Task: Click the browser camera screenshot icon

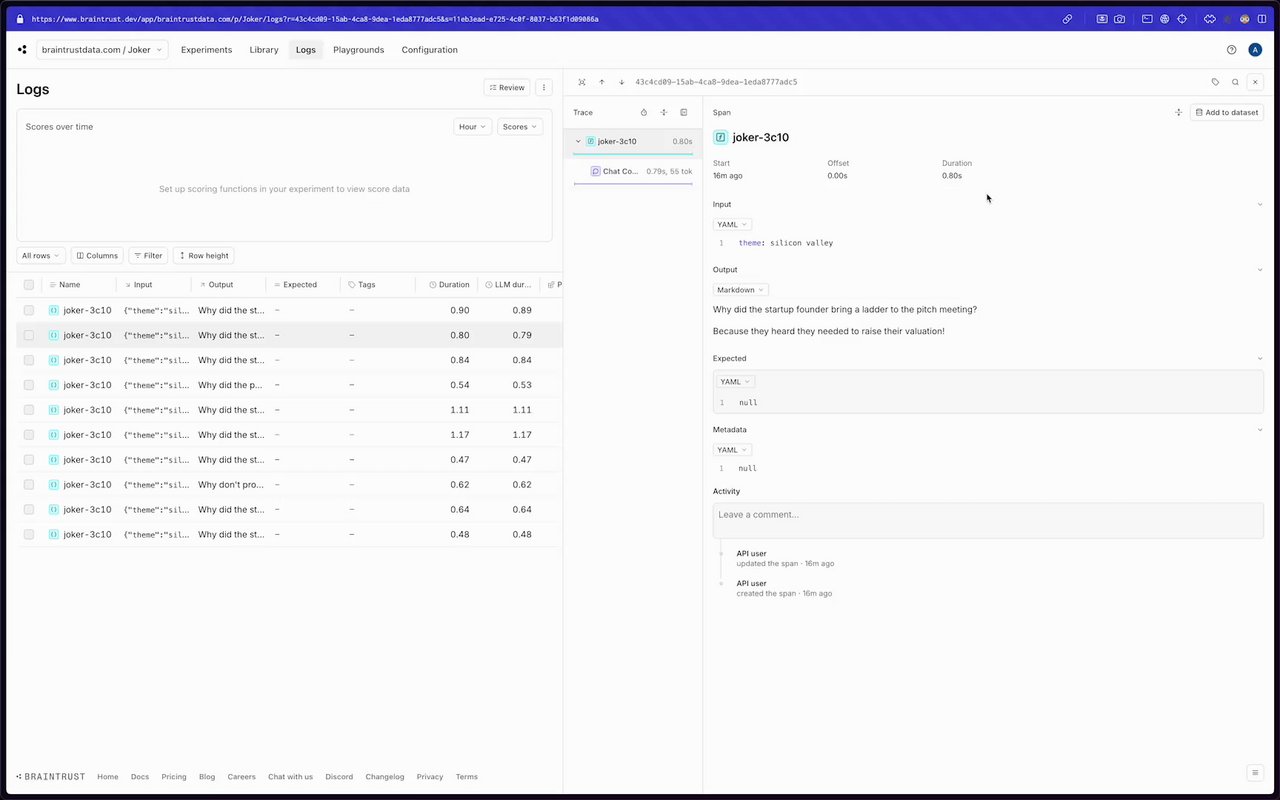Action: [1119, 19]
